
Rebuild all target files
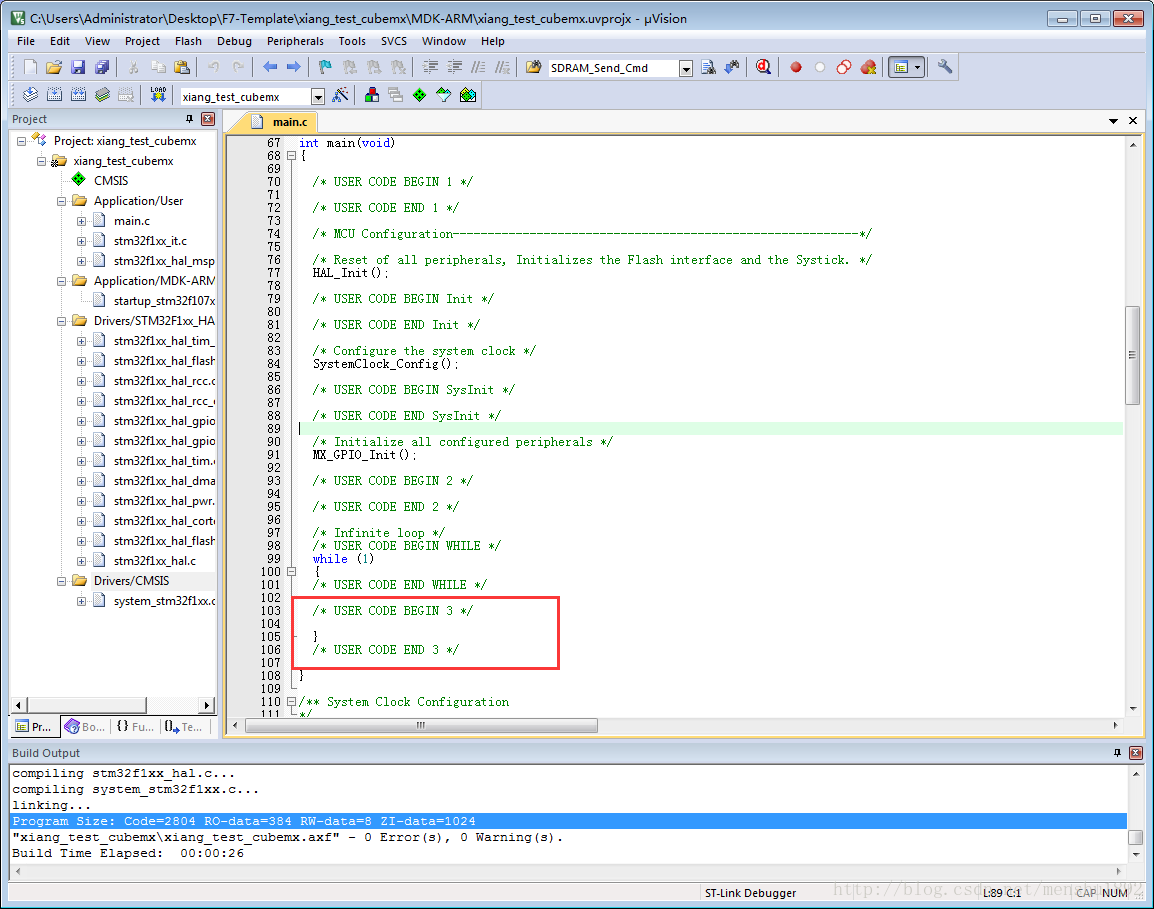(x=78, y=94)
